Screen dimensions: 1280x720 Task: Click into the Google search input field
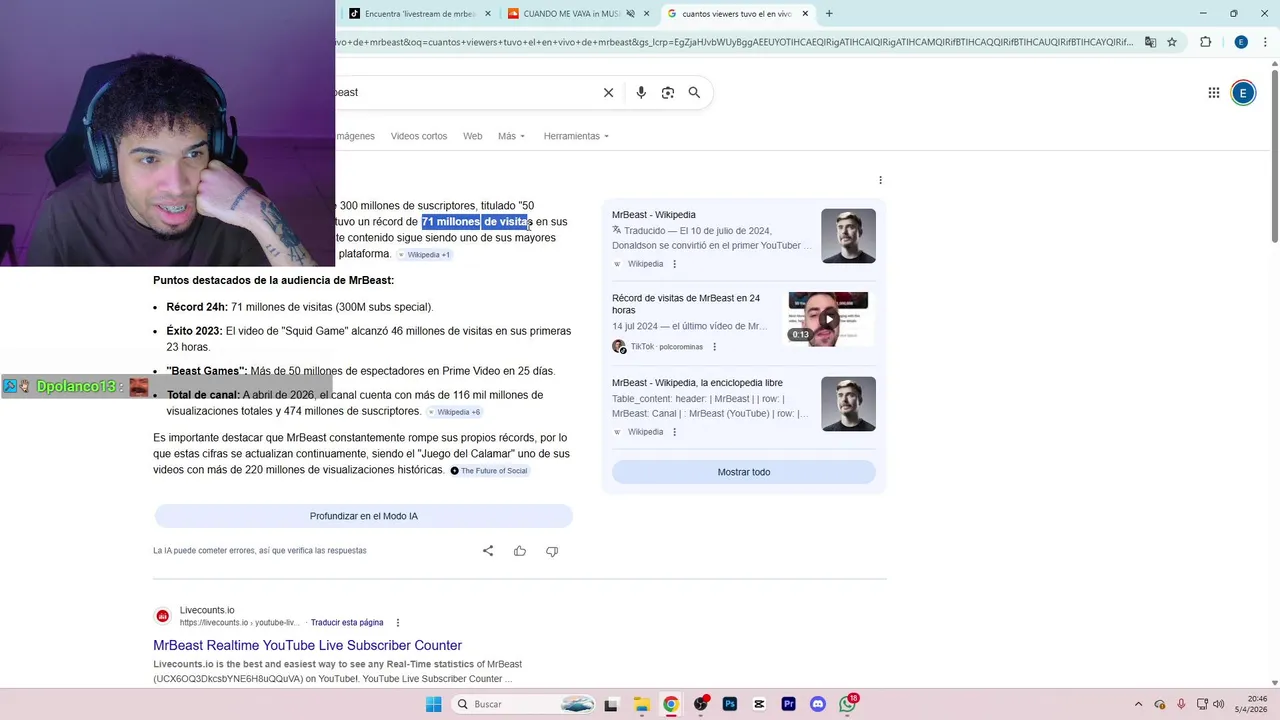[465, 92]
